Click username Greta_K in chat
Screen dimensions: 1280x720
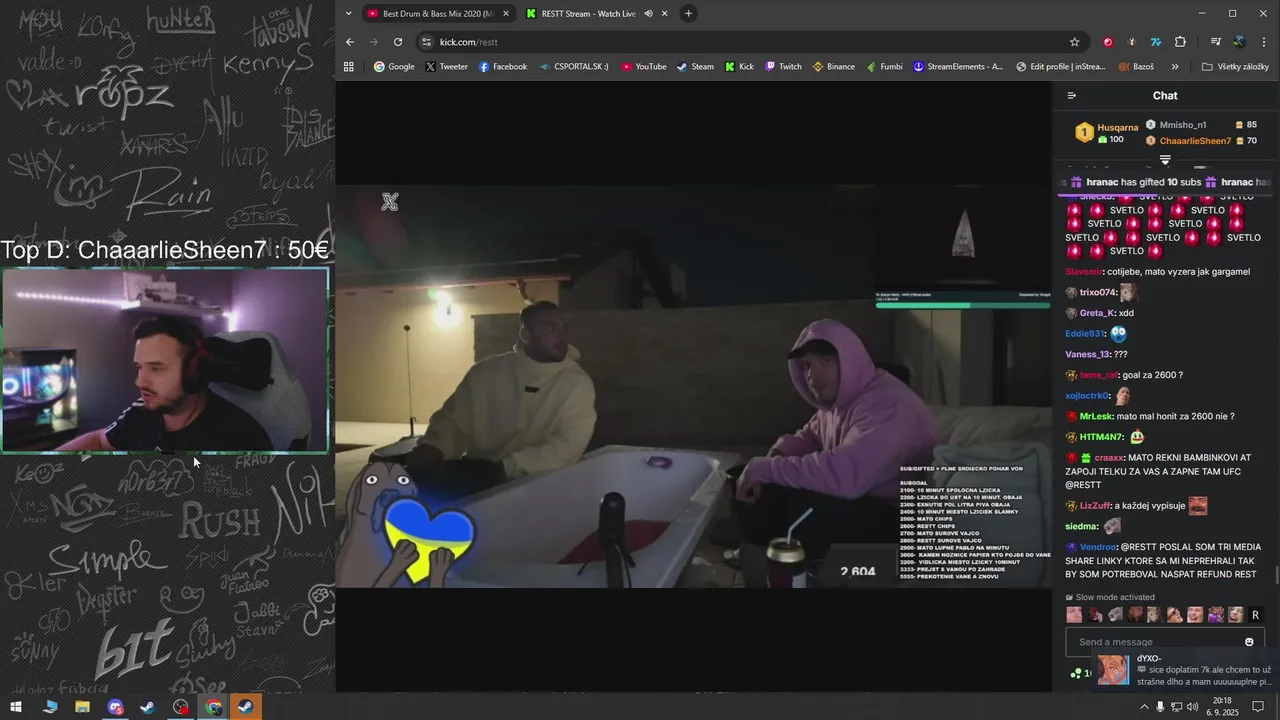coord(1097,313)
